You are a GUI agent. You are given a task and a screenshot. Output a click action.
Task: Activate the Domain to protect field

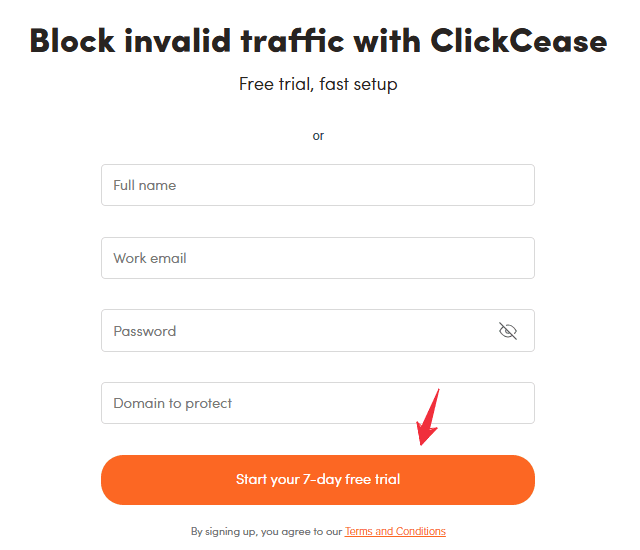[x=318, y=403]
